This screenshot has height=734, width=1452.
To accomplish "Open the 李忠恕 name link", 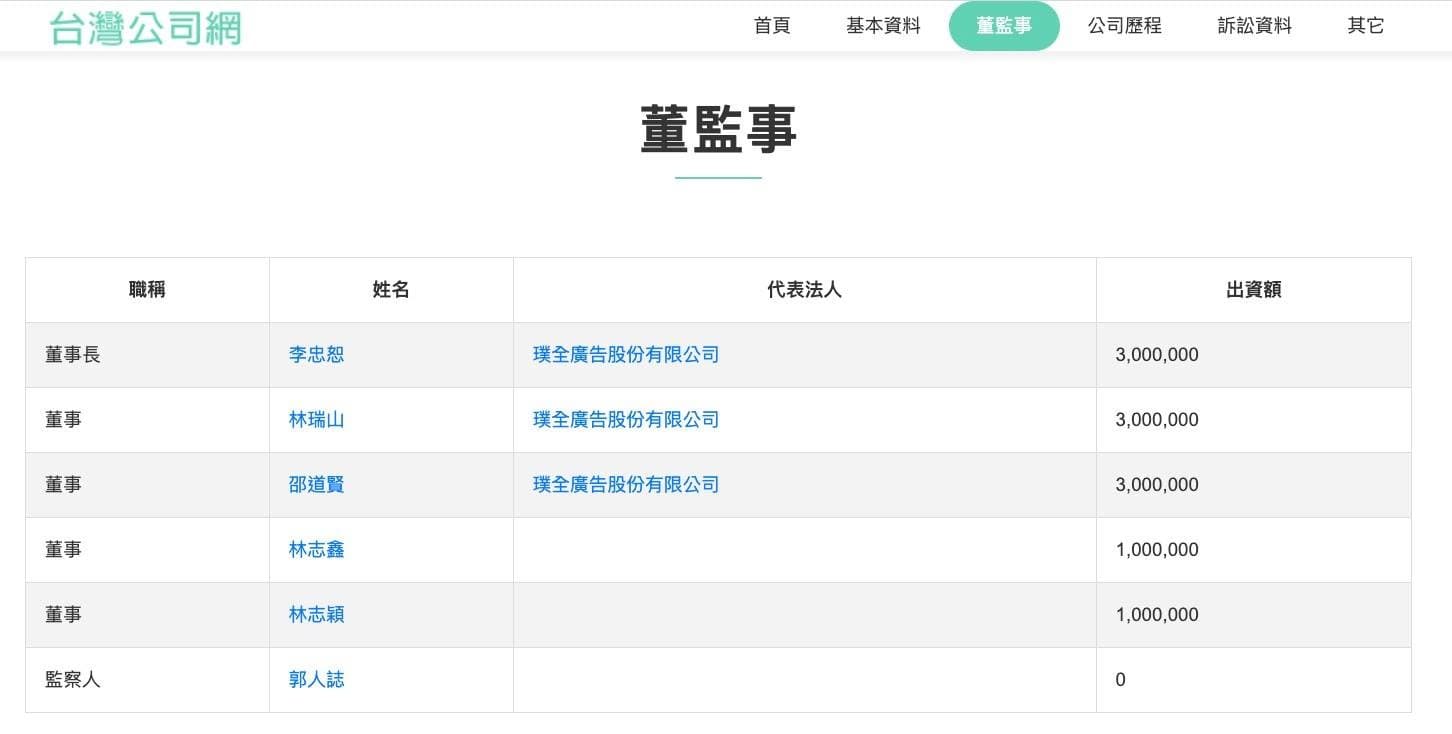I will (x=316, y=355).
